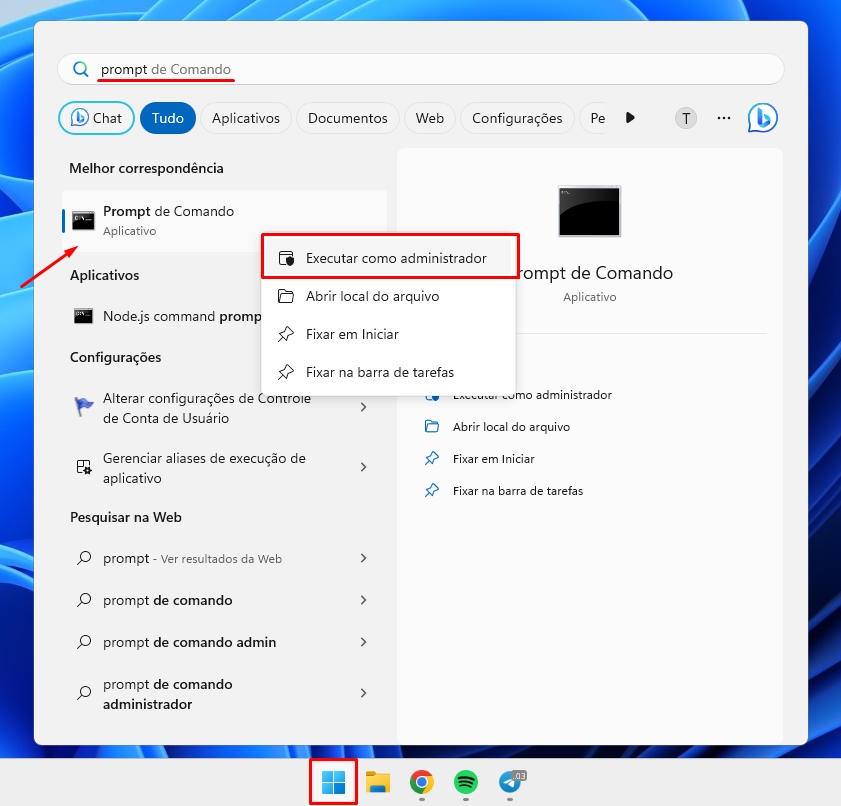The height and width of the screenshot is (806, 841).
Task: Expand 'prompt de comando admin' web suggestion
Action: (x=363, y=642)
